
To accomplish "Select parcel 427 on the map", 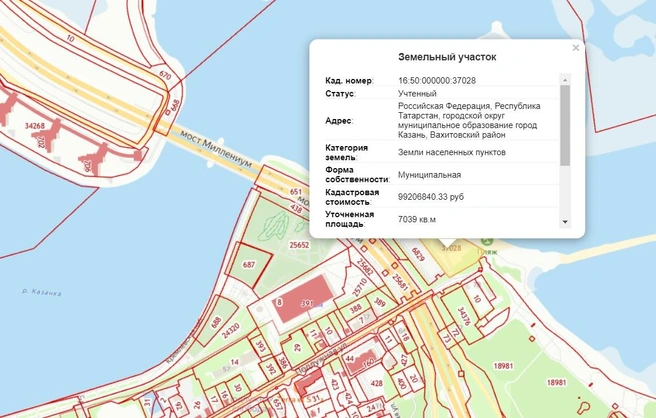I will coord(404,360).
